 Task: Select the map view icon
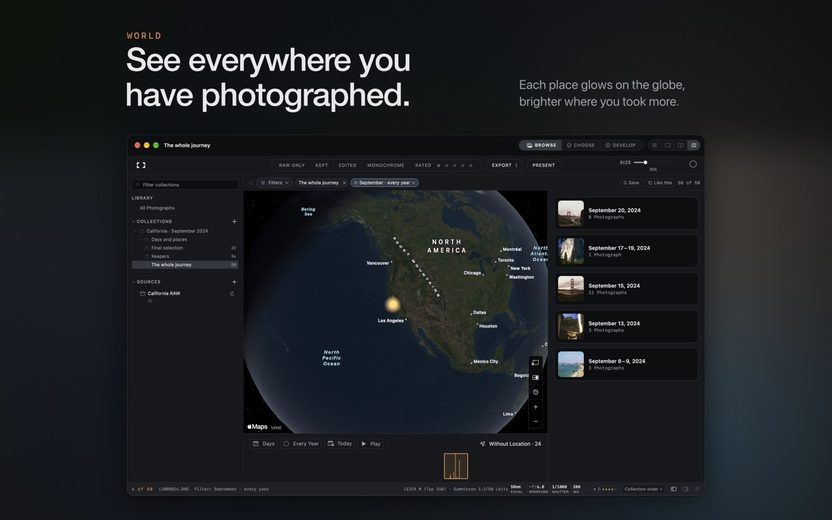pos(693,145)
